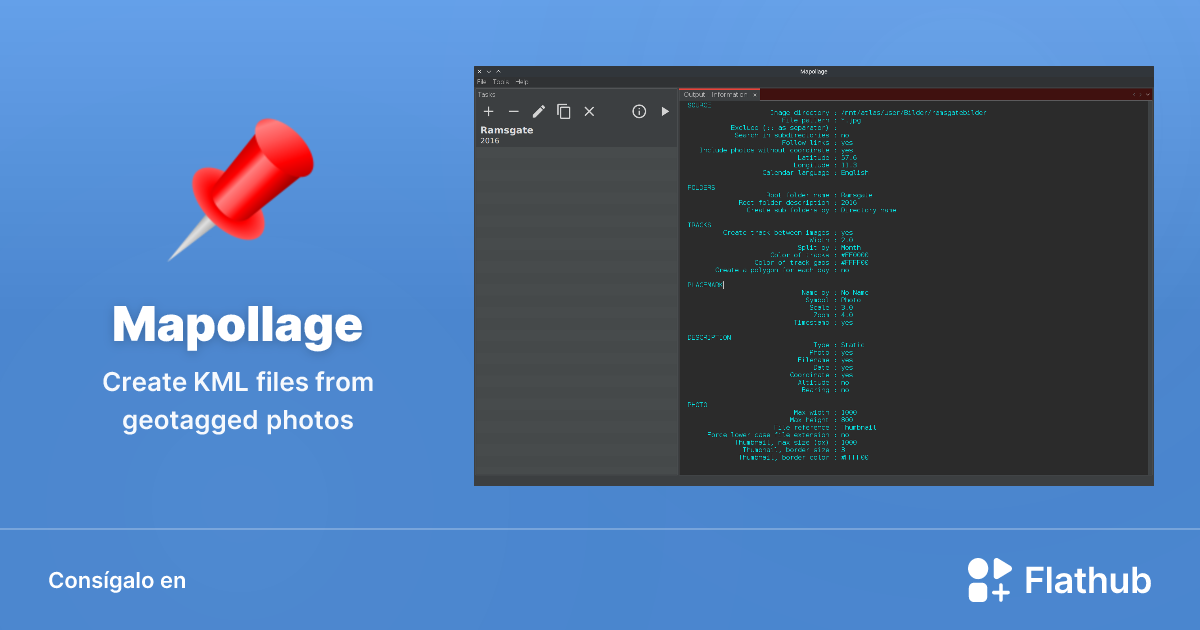Open the File menu
Screen dimensions: 1200x630
coord(481,81)
